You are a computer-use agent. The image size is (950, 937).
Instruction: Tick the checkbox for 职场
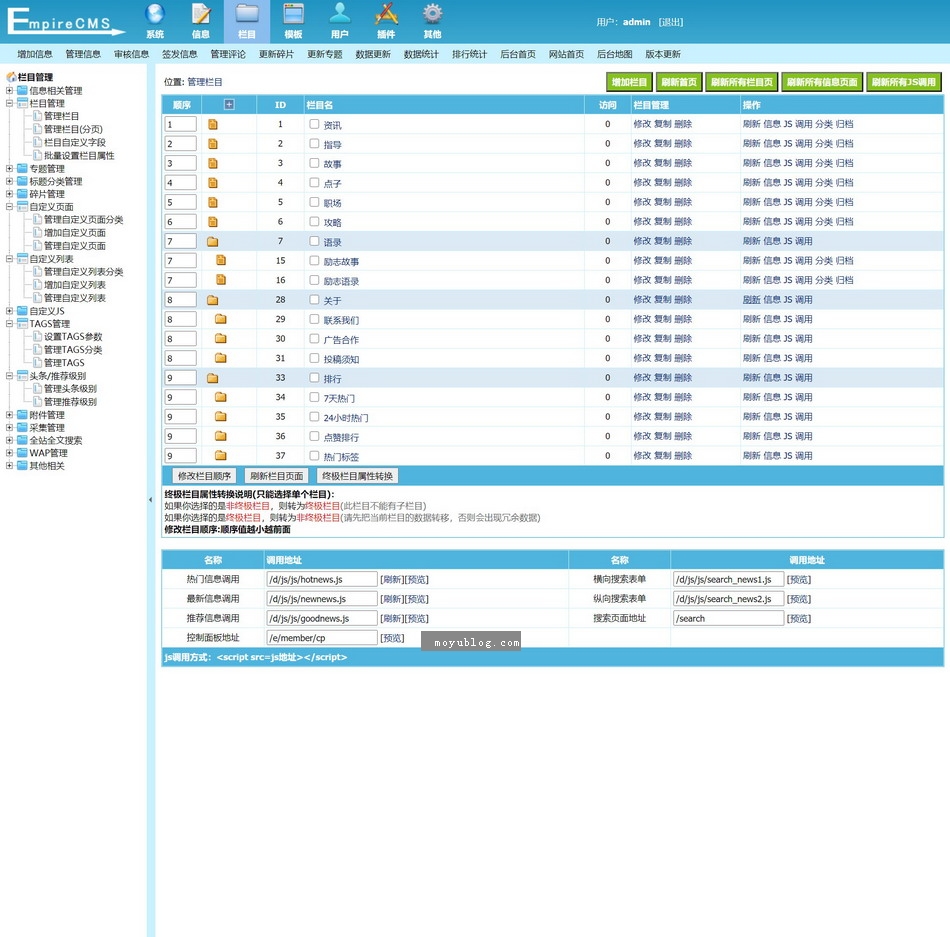pyautogui.click(x=314, y=202)
